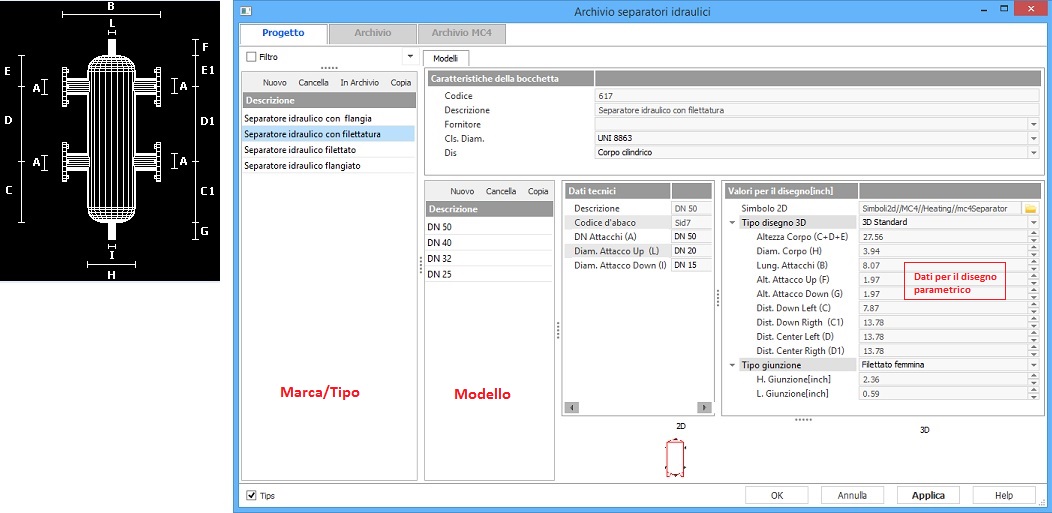Open the Simbolo 2D folder browse icon
Image resolution: width=1052 pixels, height=513 pixels.
(1030, 208)
